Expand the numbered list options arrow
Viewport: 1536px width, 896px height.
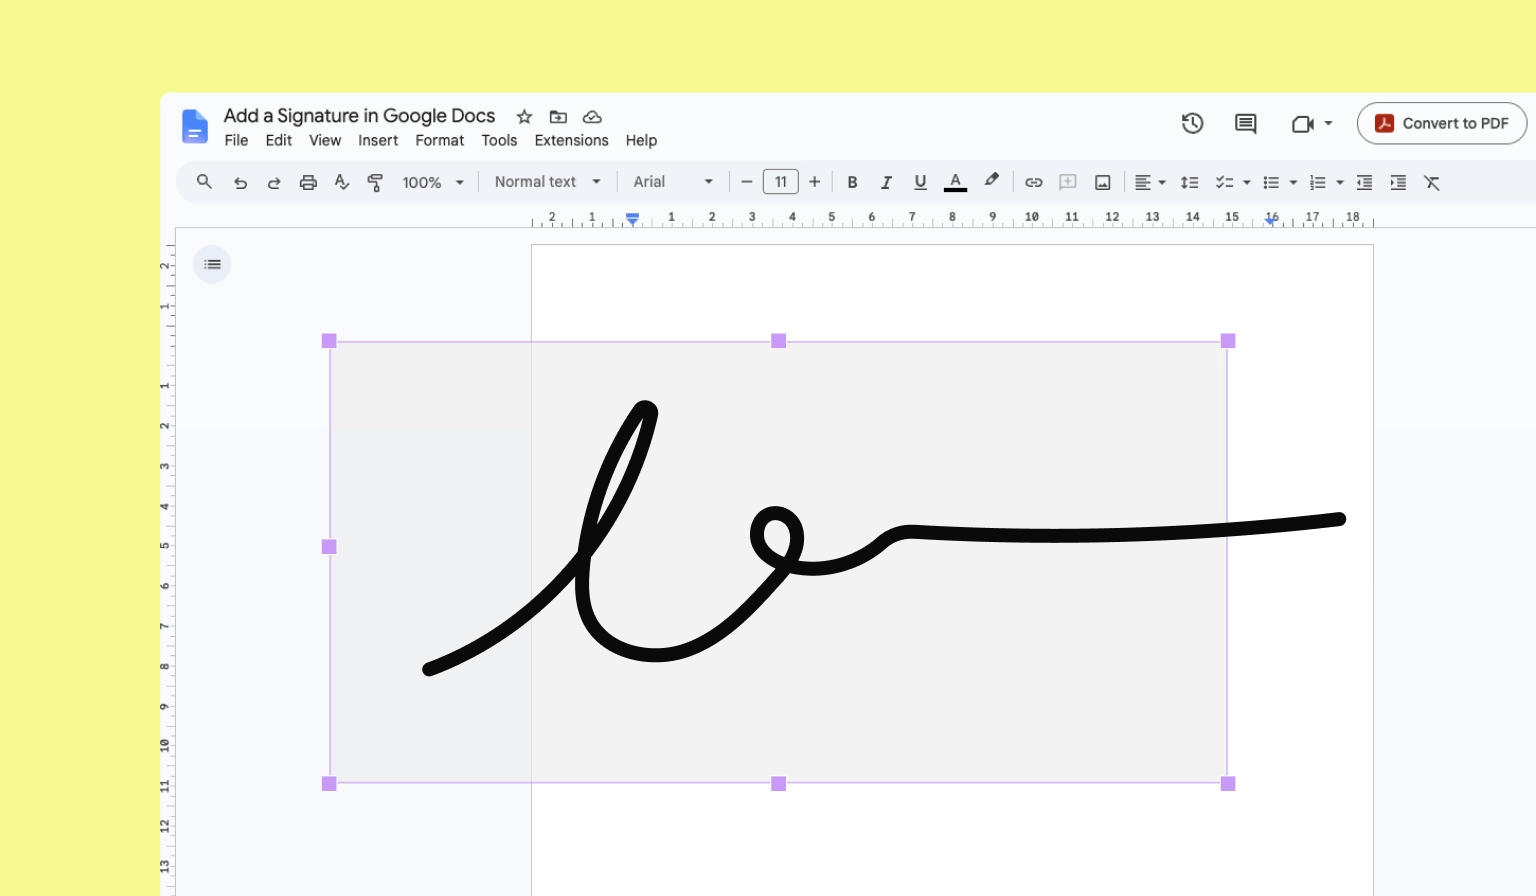pos(1340,182)
